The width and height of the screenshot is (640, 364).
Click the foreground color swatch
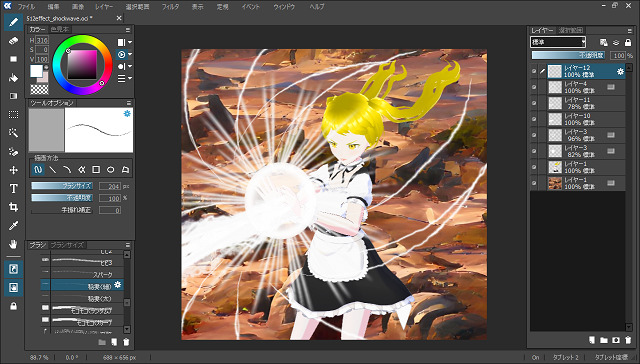pyautogui.click(x=36, y=71)
